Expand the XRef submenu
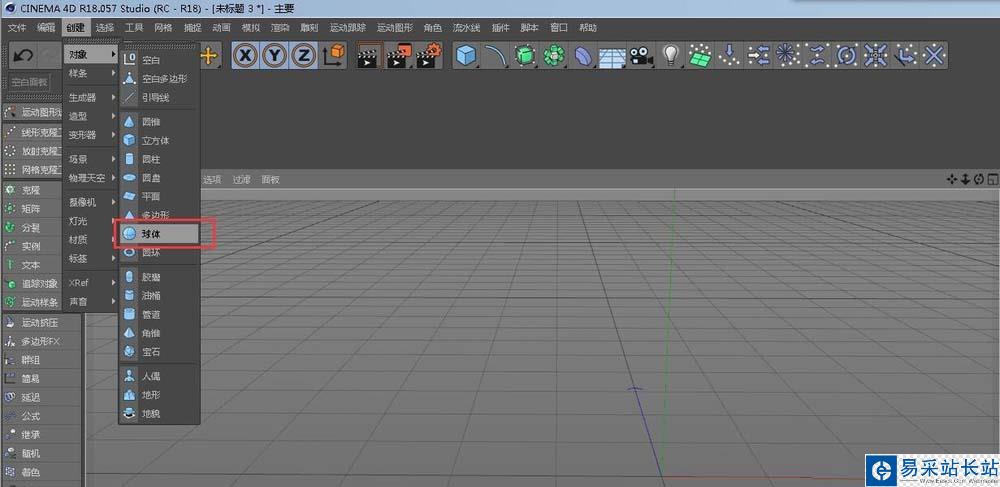This screenshot has height=487, width=1000. tap(92, 282)
